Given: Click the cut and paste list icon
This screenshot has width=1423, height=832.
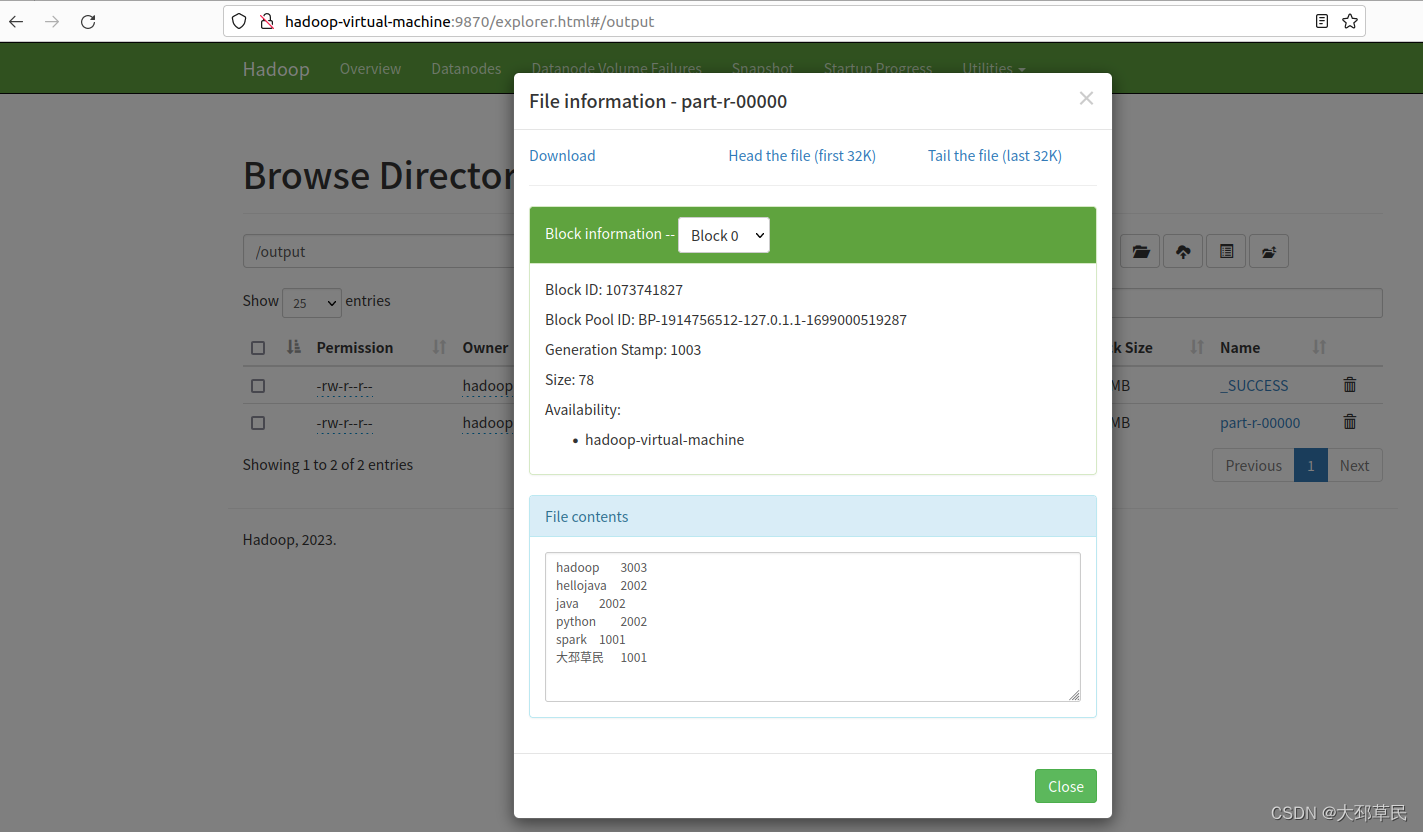Looking at the screenshot, I should coord(1226,252).
